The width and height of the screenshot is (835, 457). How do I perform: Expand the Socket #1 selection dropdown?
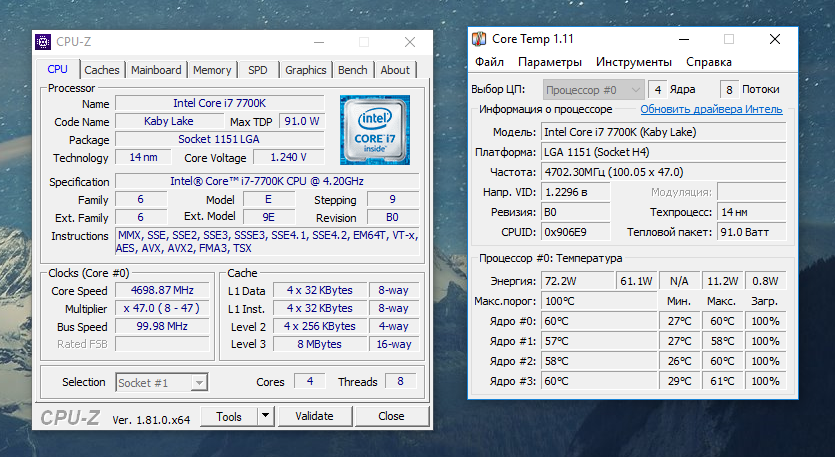coord(161,383)
